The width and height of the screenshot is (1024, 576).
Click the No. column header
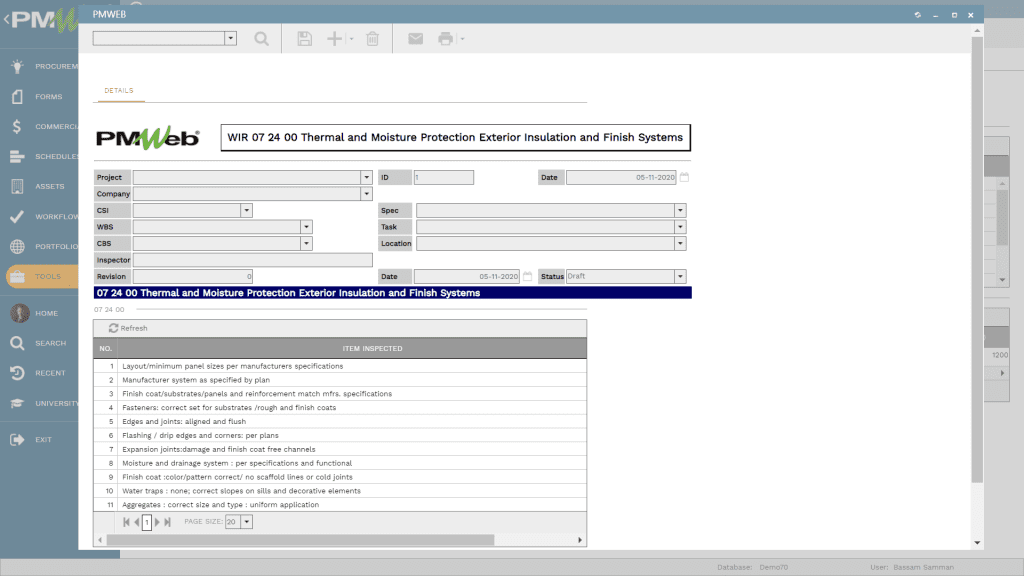pos(106,349)
